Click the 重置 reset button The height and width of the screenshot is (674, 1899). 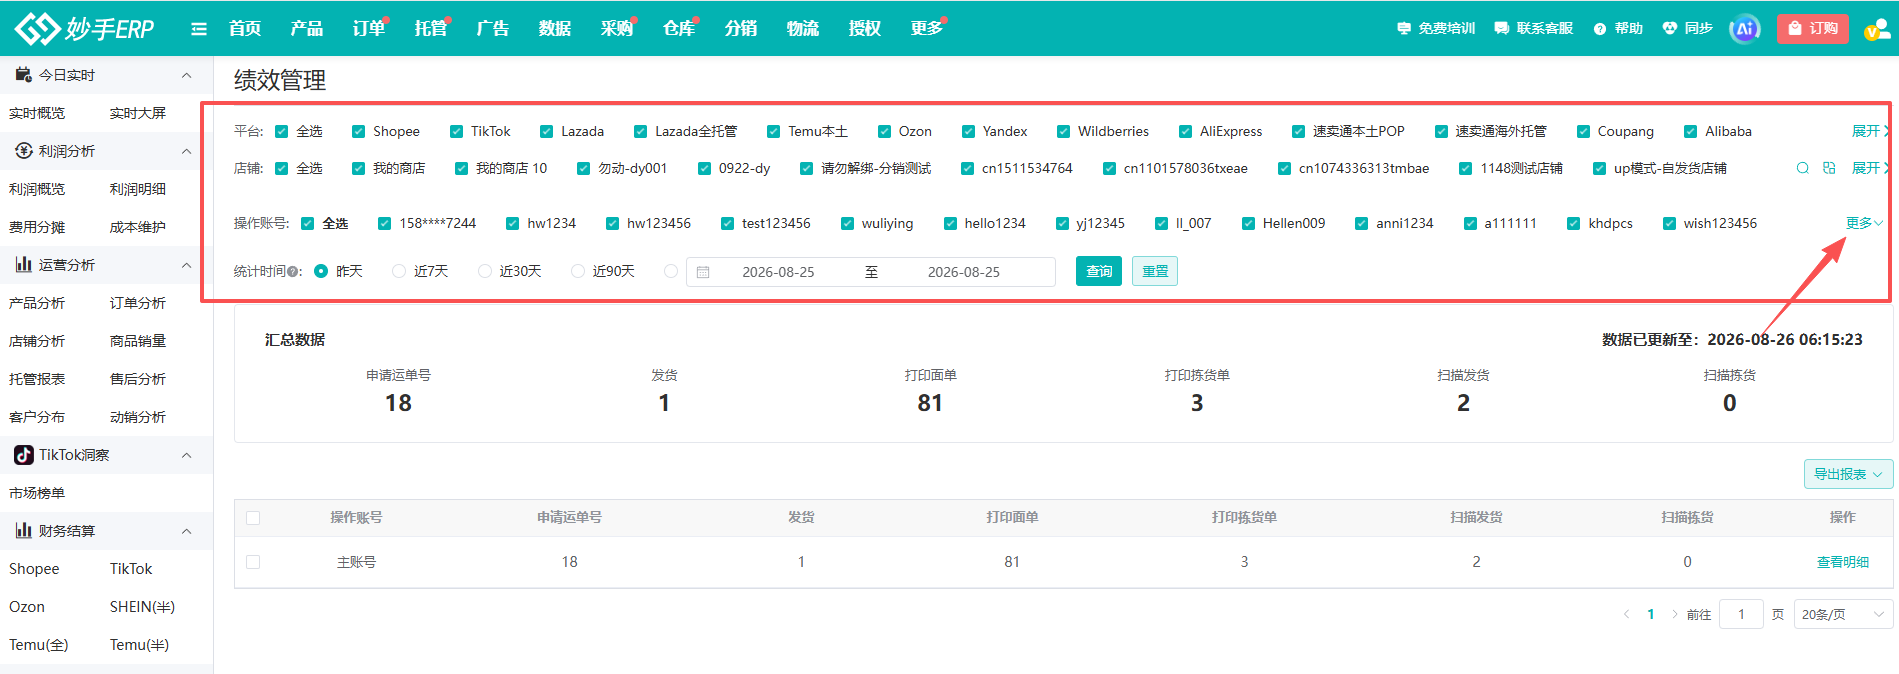[1155, 271]
